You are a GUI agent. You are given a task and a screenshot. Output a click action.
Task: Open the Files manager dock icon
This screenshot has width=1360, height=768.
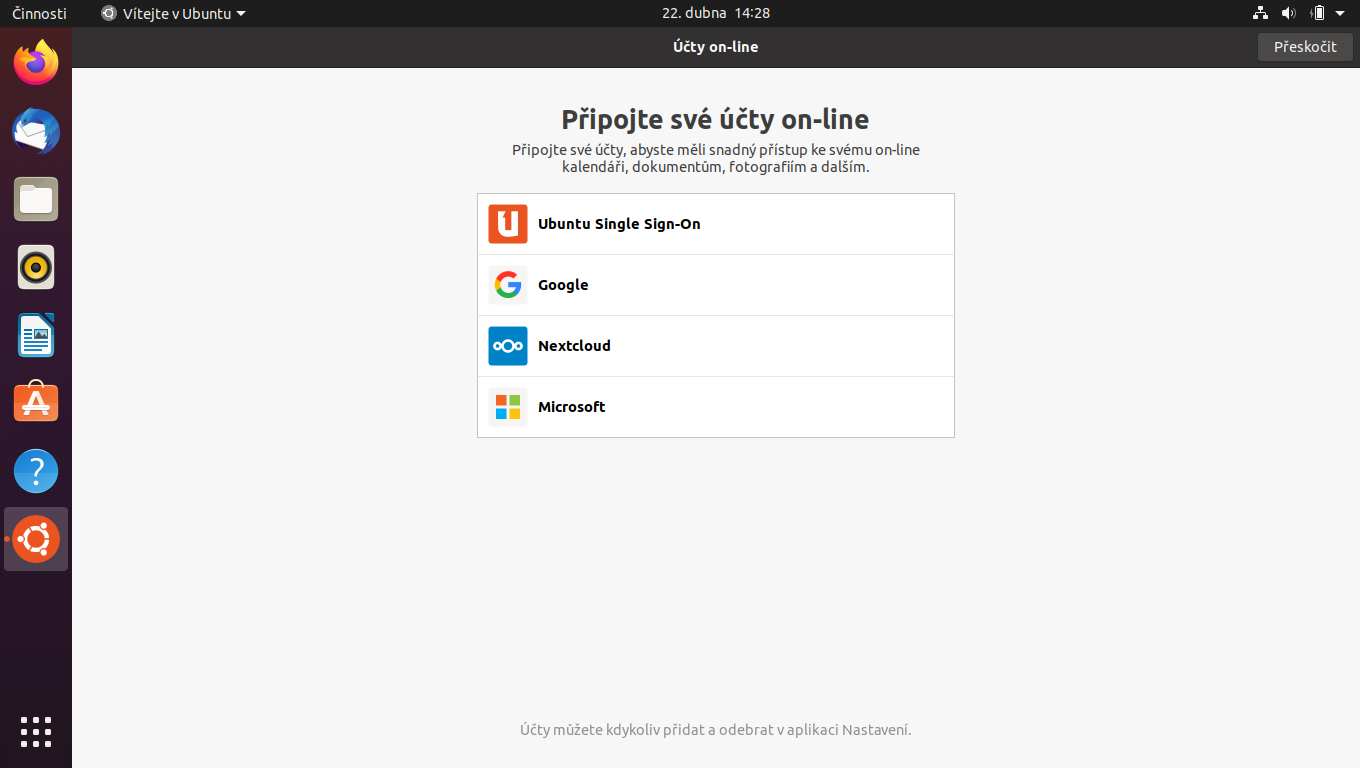pyautogui.click(x=36, y=199)
